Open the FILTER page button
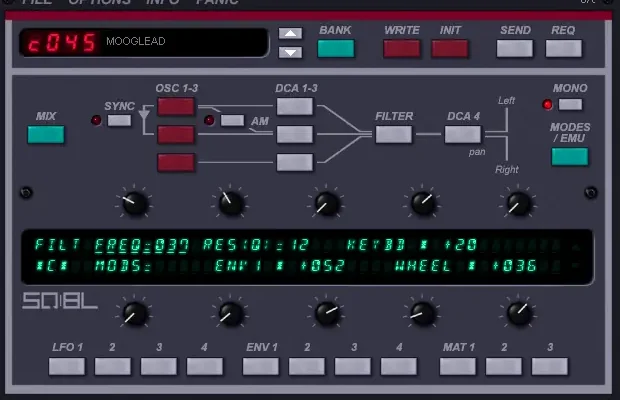Screen dimensions: 620x400 [x=393, y=134]
